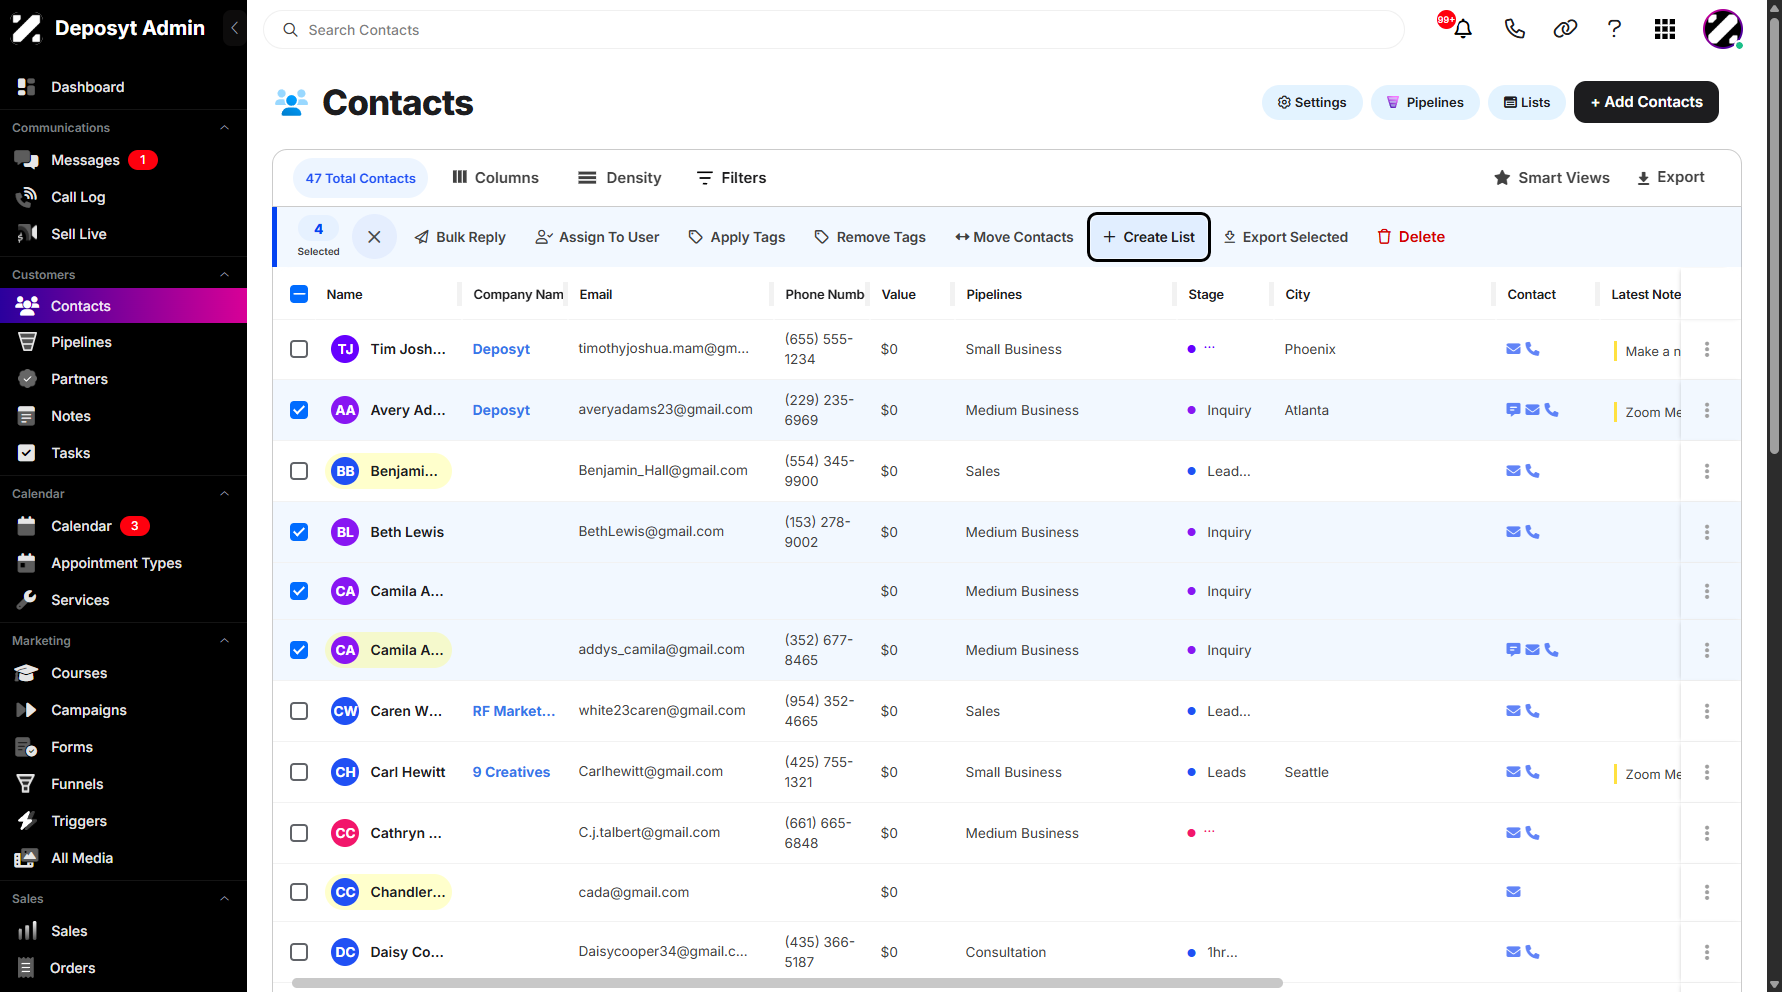Image resolution: width=1782 pixels, height=992 pixels.
Task: Check the Caren W row checkbox
Action: coord(299,711)
